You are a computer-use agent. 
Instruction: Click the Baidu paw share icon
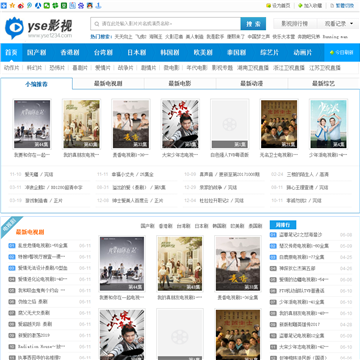(x=81, y=6)
